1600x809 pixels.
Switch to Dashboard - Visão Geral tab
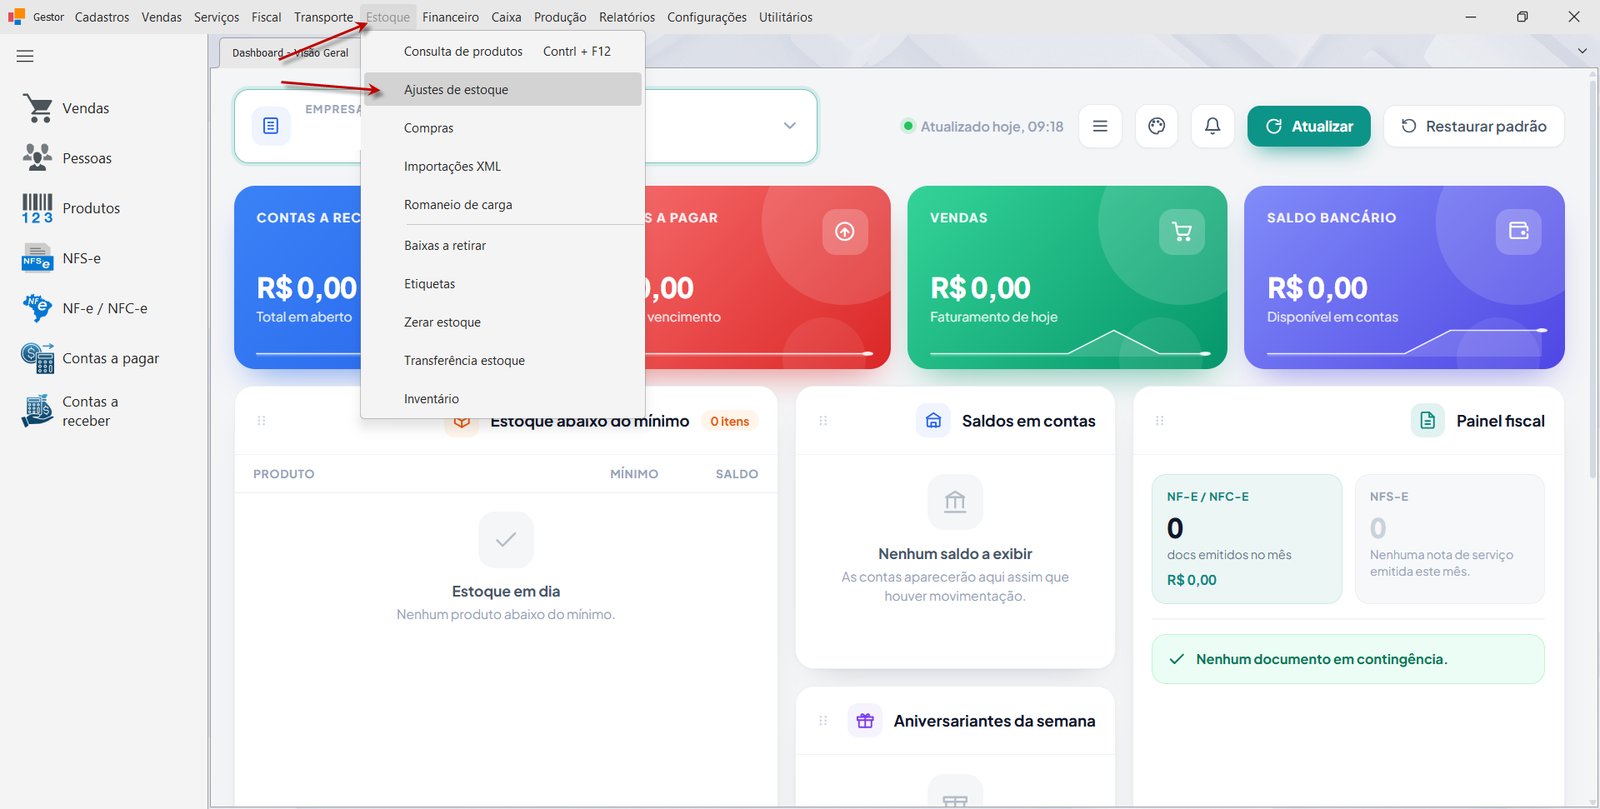click(x=290, y=53)
